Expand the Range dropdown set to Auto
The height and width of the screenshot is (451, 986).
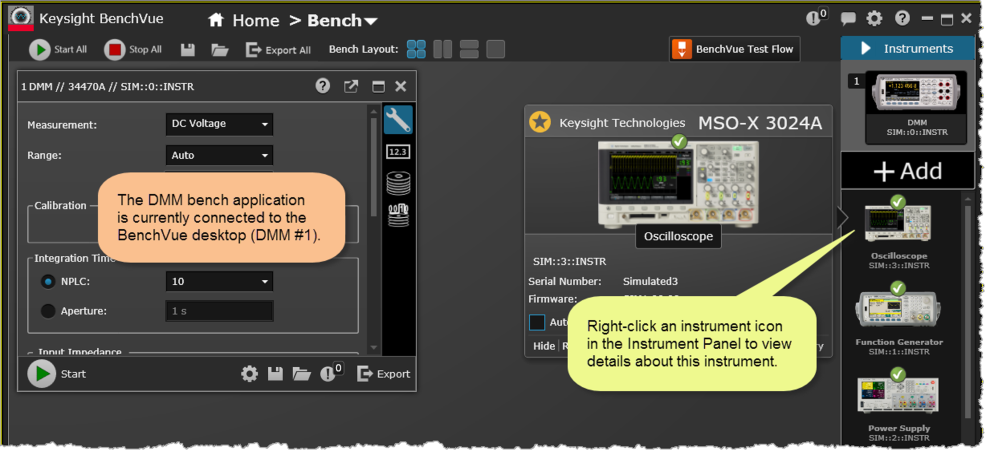pos(219,155)
